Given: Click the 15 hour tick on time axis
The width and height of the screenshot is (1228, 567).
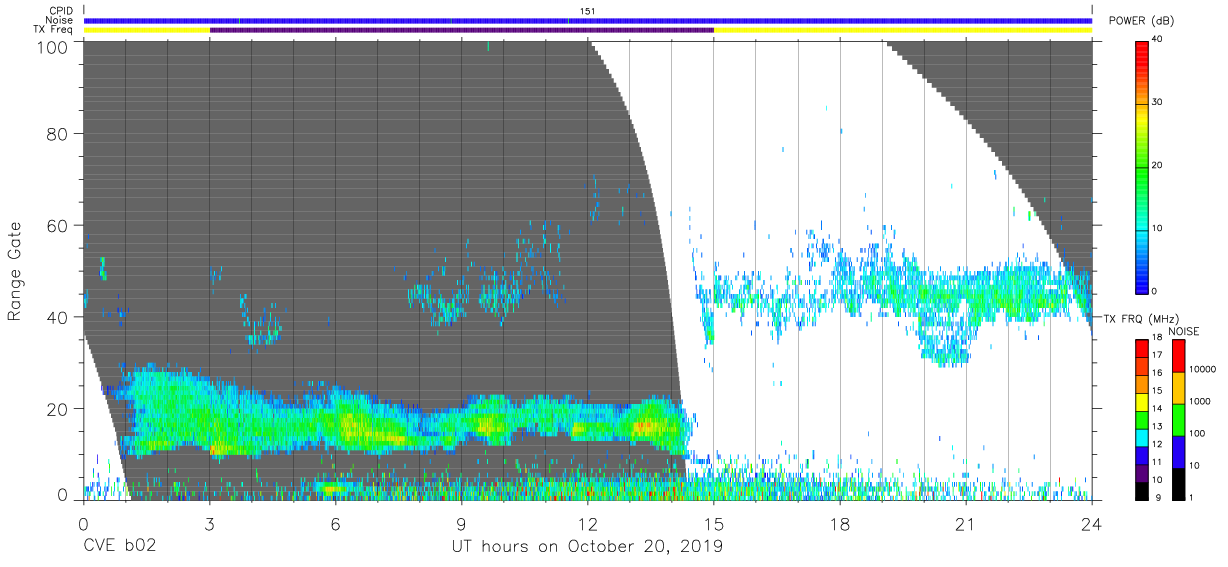Looking at the screenshot, I should pyautogui.click(x=714, y=523).
